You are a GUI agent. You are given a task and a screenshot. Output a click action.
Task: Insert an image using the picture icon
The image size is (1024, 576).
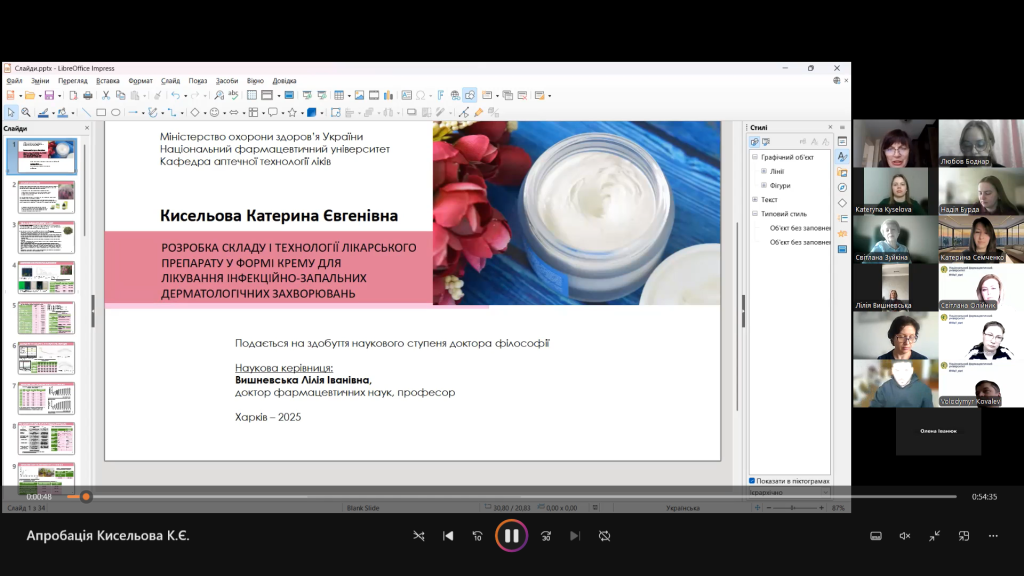[x=359, y=95]
